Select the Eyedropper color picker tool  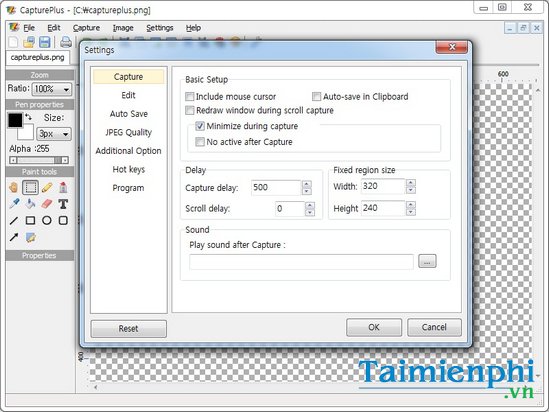tap(14, 204)
